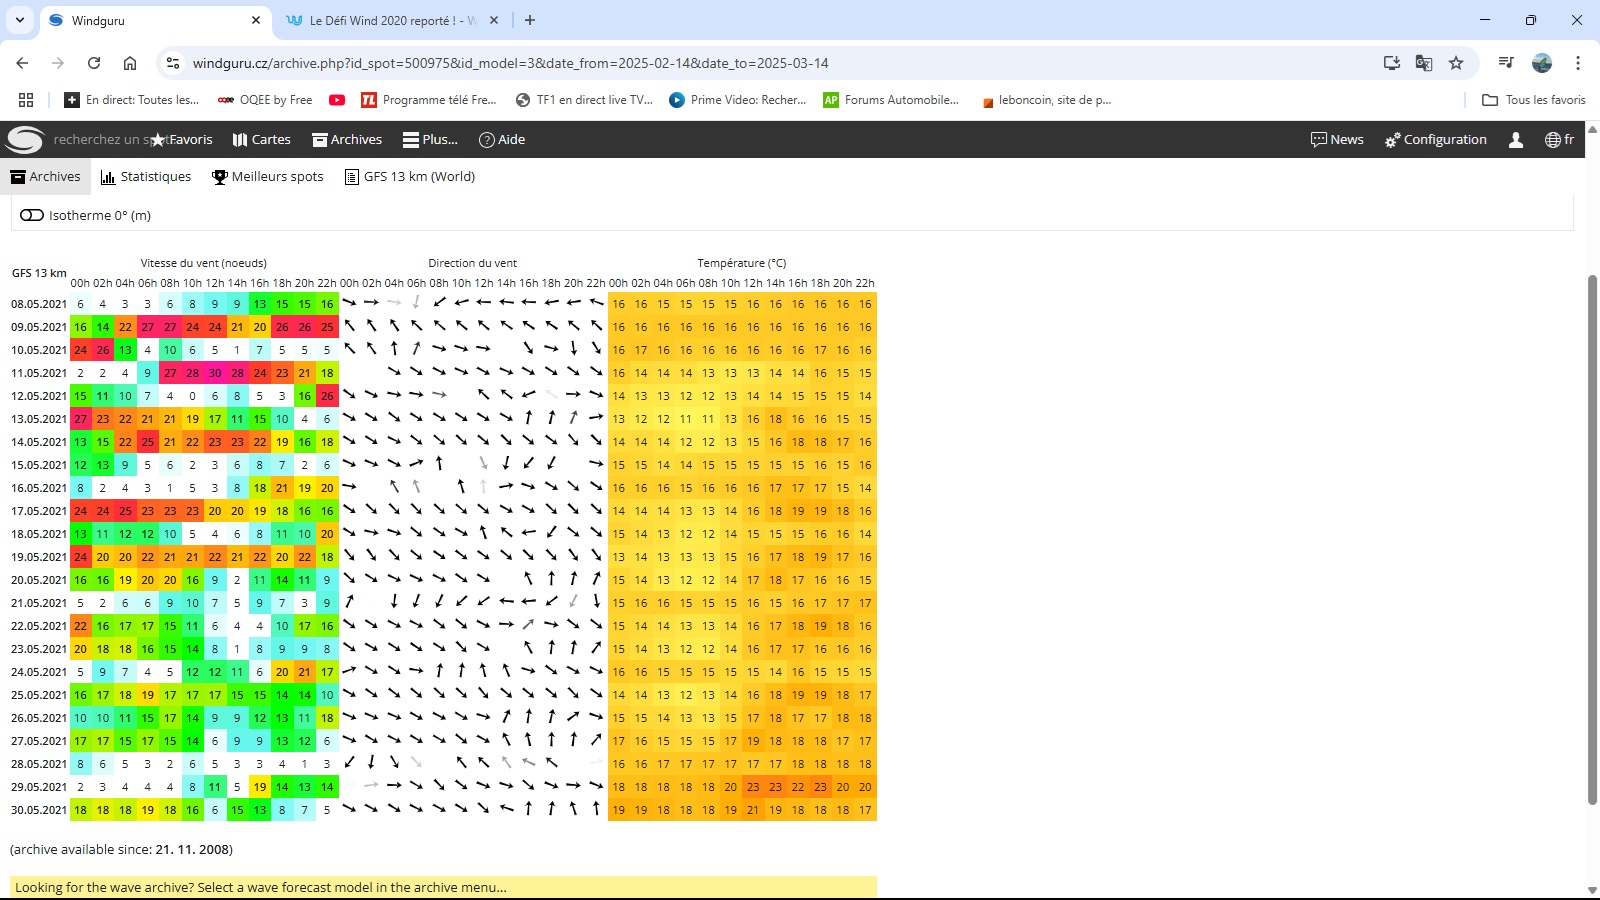The height and width of the screenshot is (900, 1600).
Task: Expand the browser tab search chevron
Action: coord(20,20)
